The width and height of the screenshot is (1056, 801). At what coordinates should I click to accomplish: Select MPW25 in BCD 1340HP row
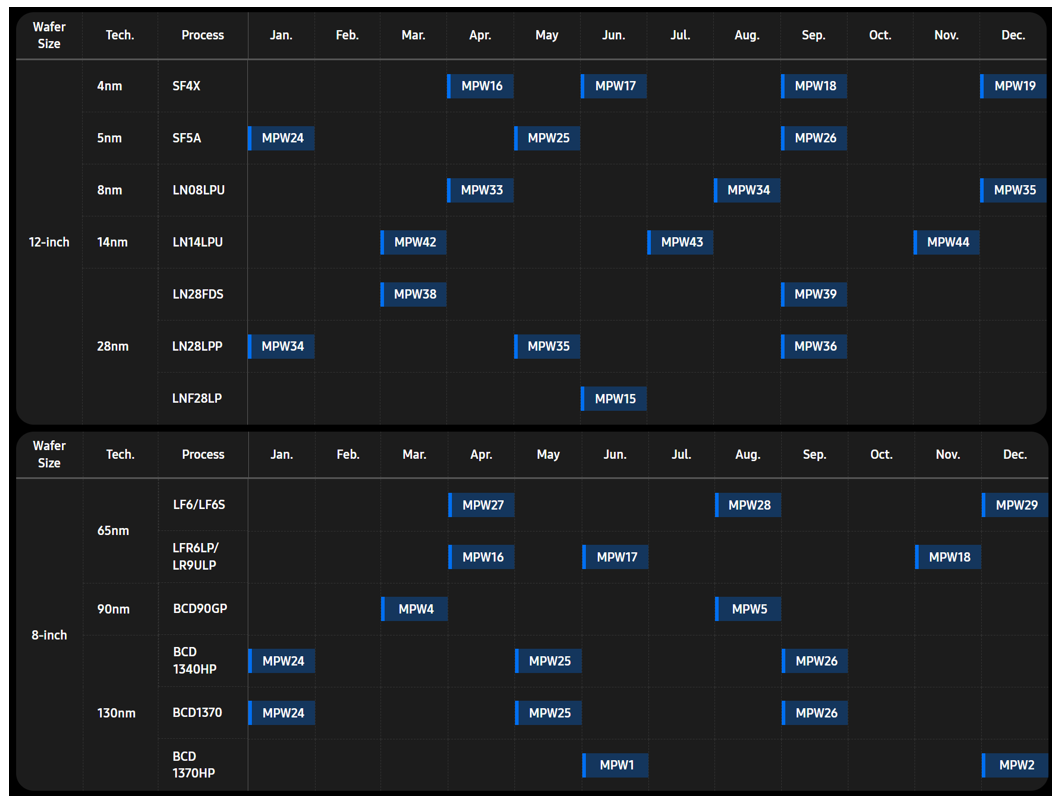click(x=548, y=661)
